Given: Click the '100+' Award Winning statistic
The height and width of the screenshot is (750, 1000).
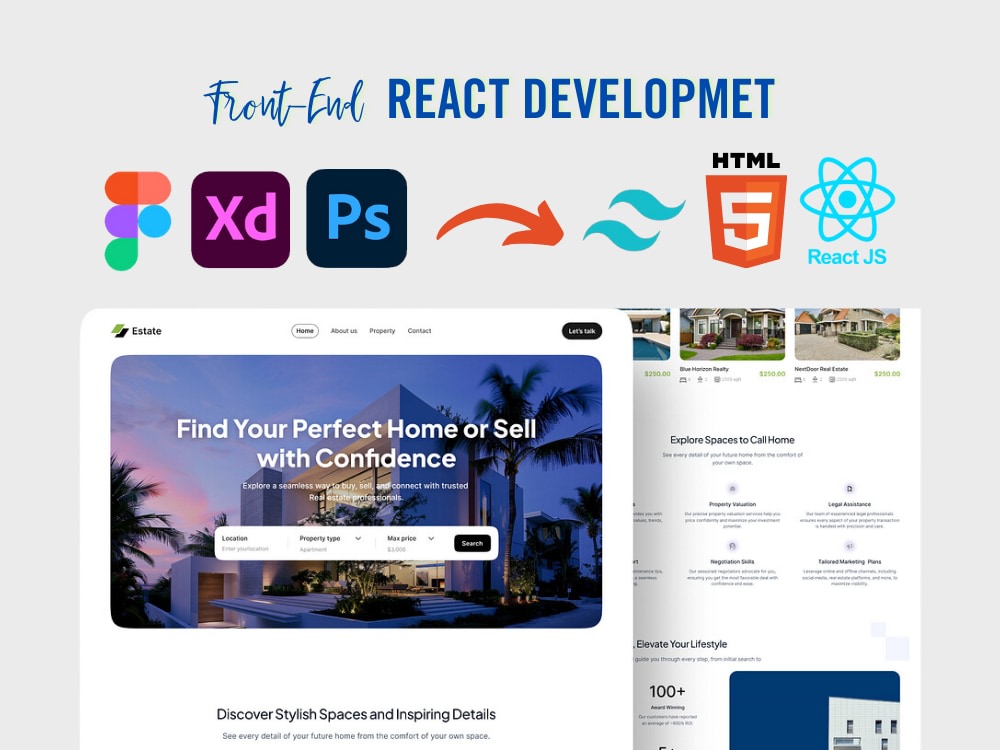Looking at the screenshot, I should point(667,692).
